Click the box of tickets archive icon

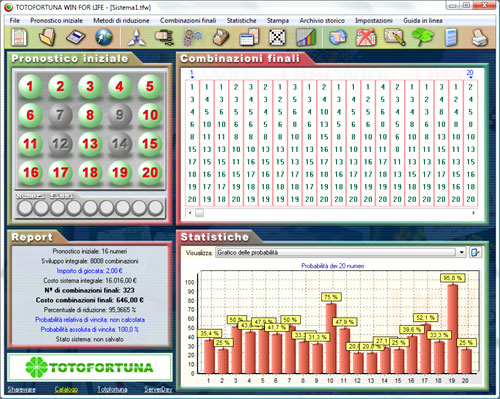(221, 37)
